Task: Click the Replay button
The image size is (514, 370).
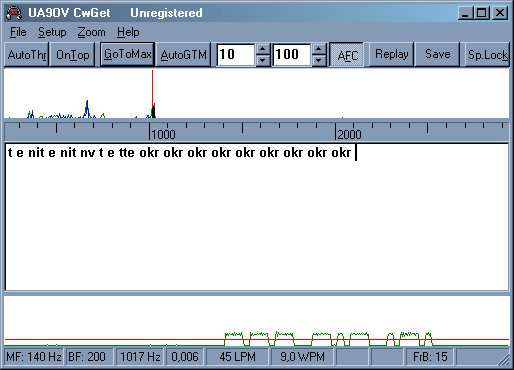Action: 391,54
